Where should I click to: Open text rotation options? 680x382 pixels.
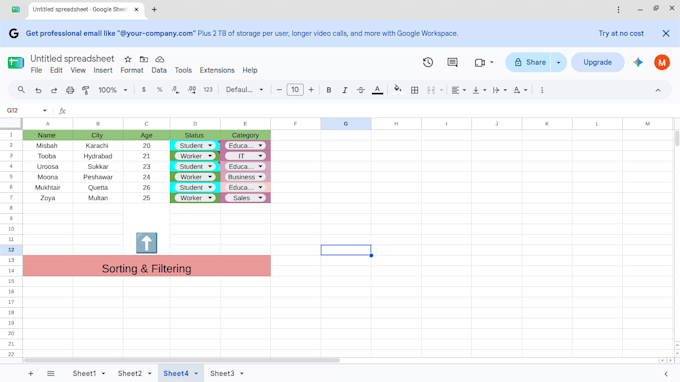pyautogui.click(x=520, y=90)
